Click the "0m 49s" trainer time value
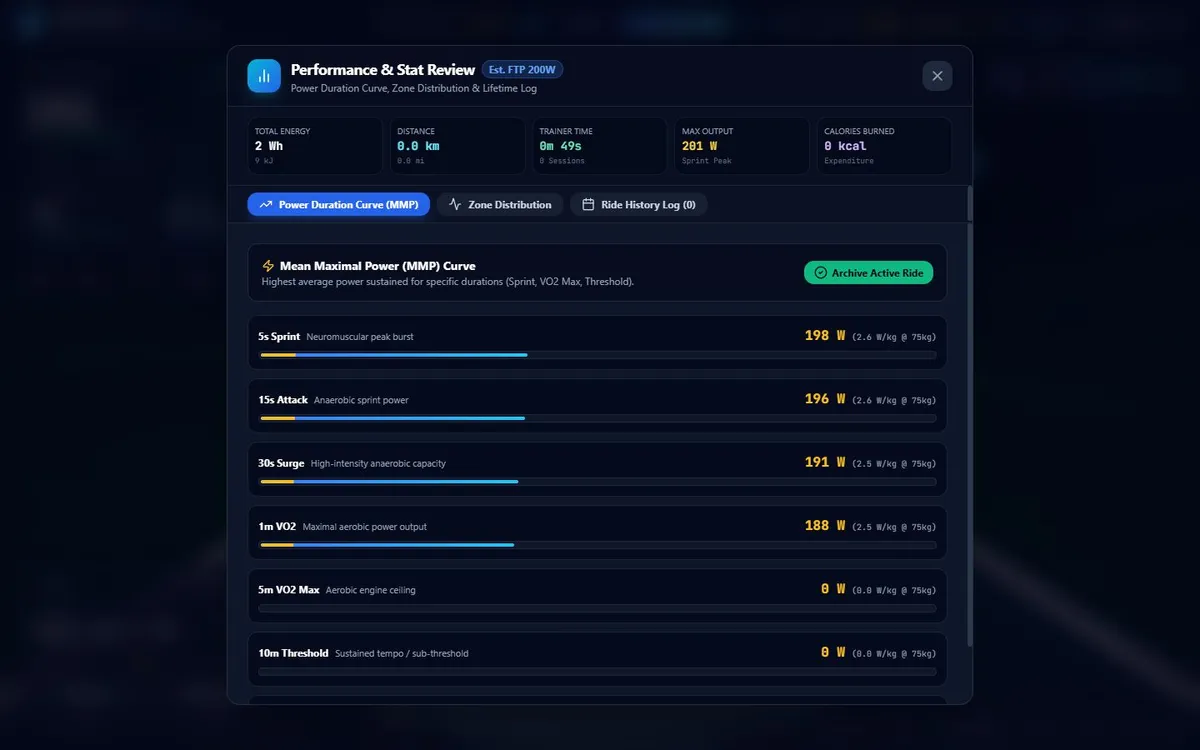 coord(560,146)
